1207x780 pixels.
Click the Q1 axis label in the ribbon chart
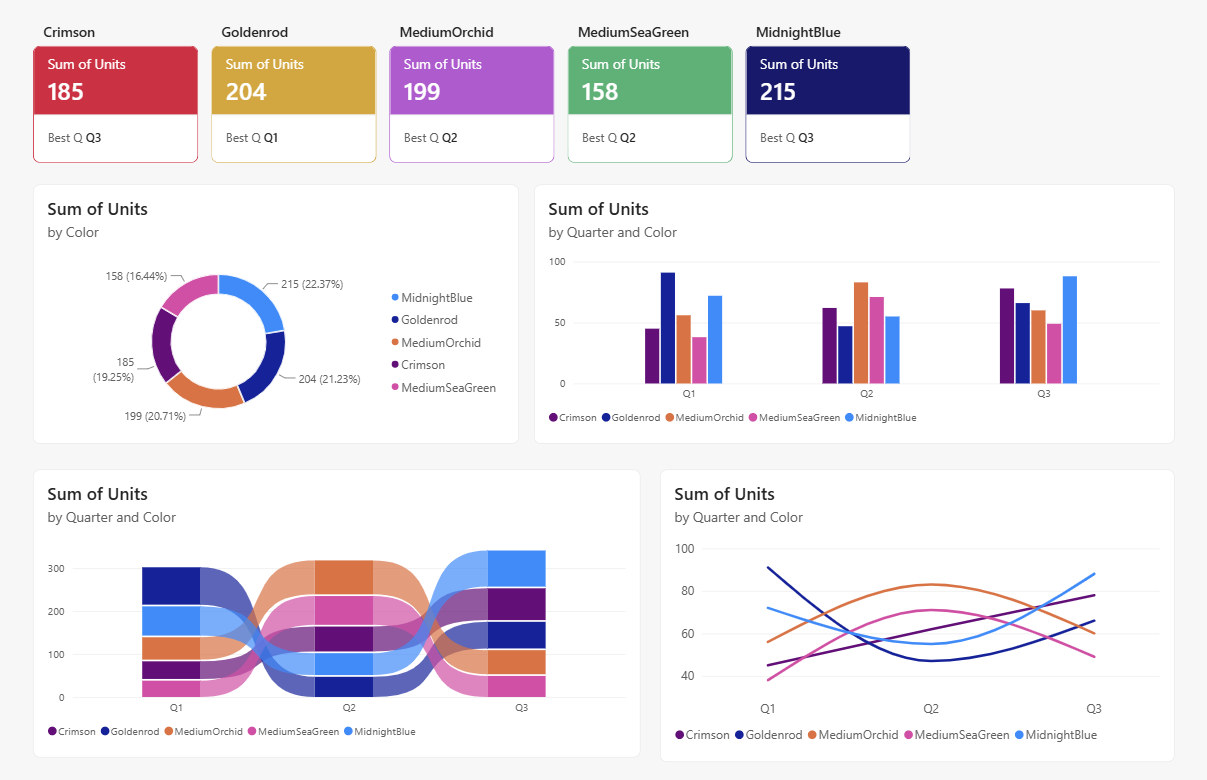point(176,707)
